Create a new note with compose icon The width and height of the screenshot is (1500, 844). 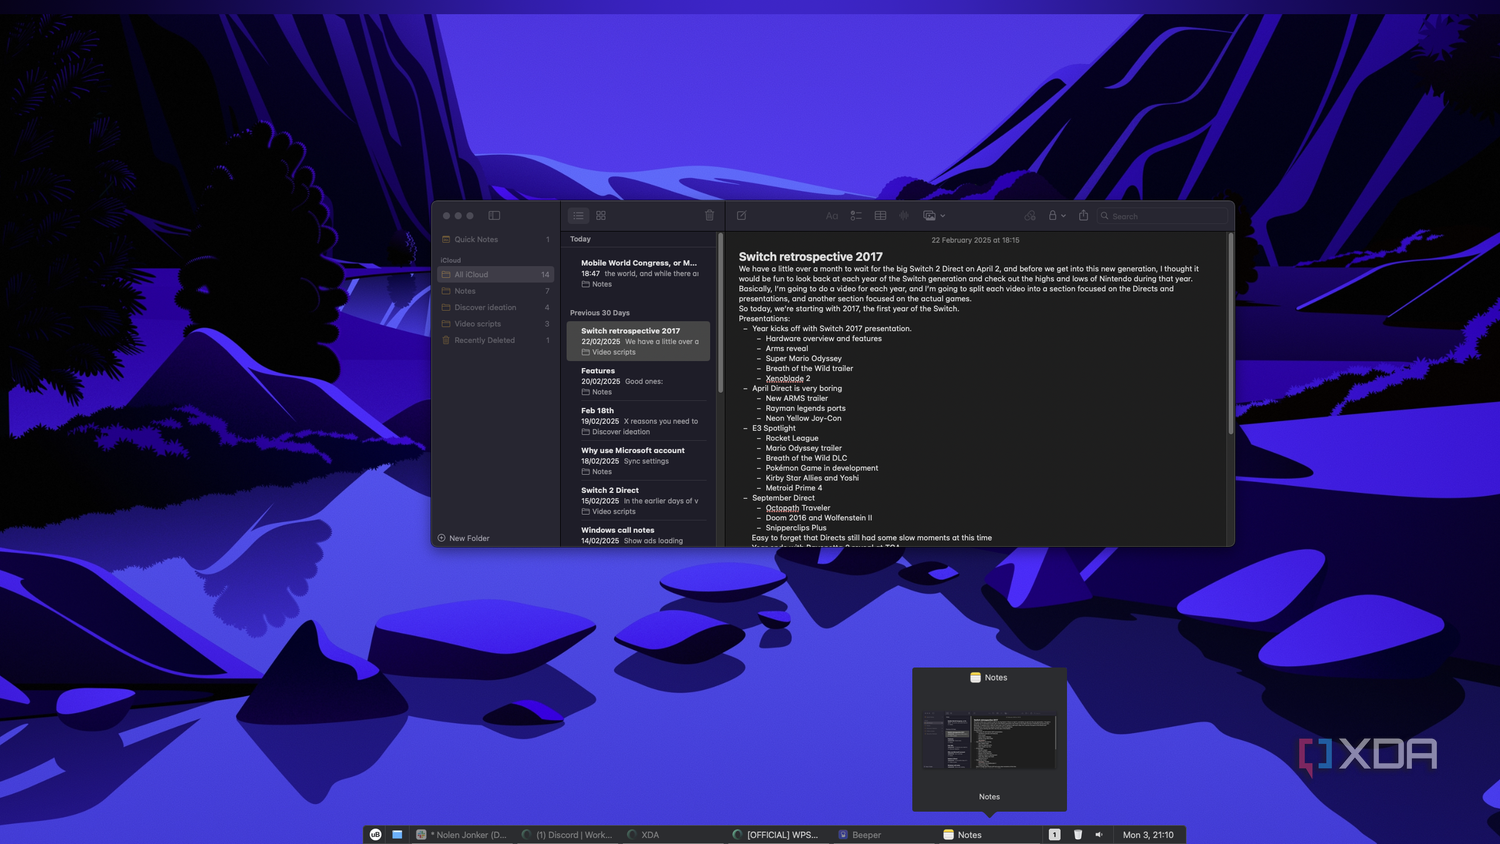point(742,215)
